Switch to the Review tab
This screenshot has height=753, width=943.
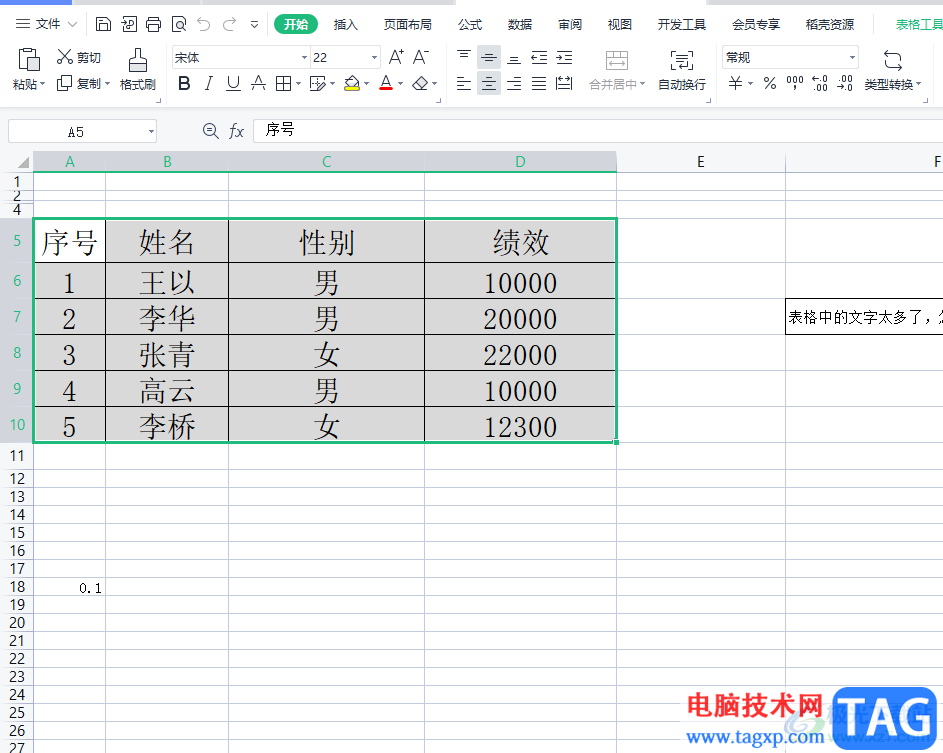pos(570,25)
